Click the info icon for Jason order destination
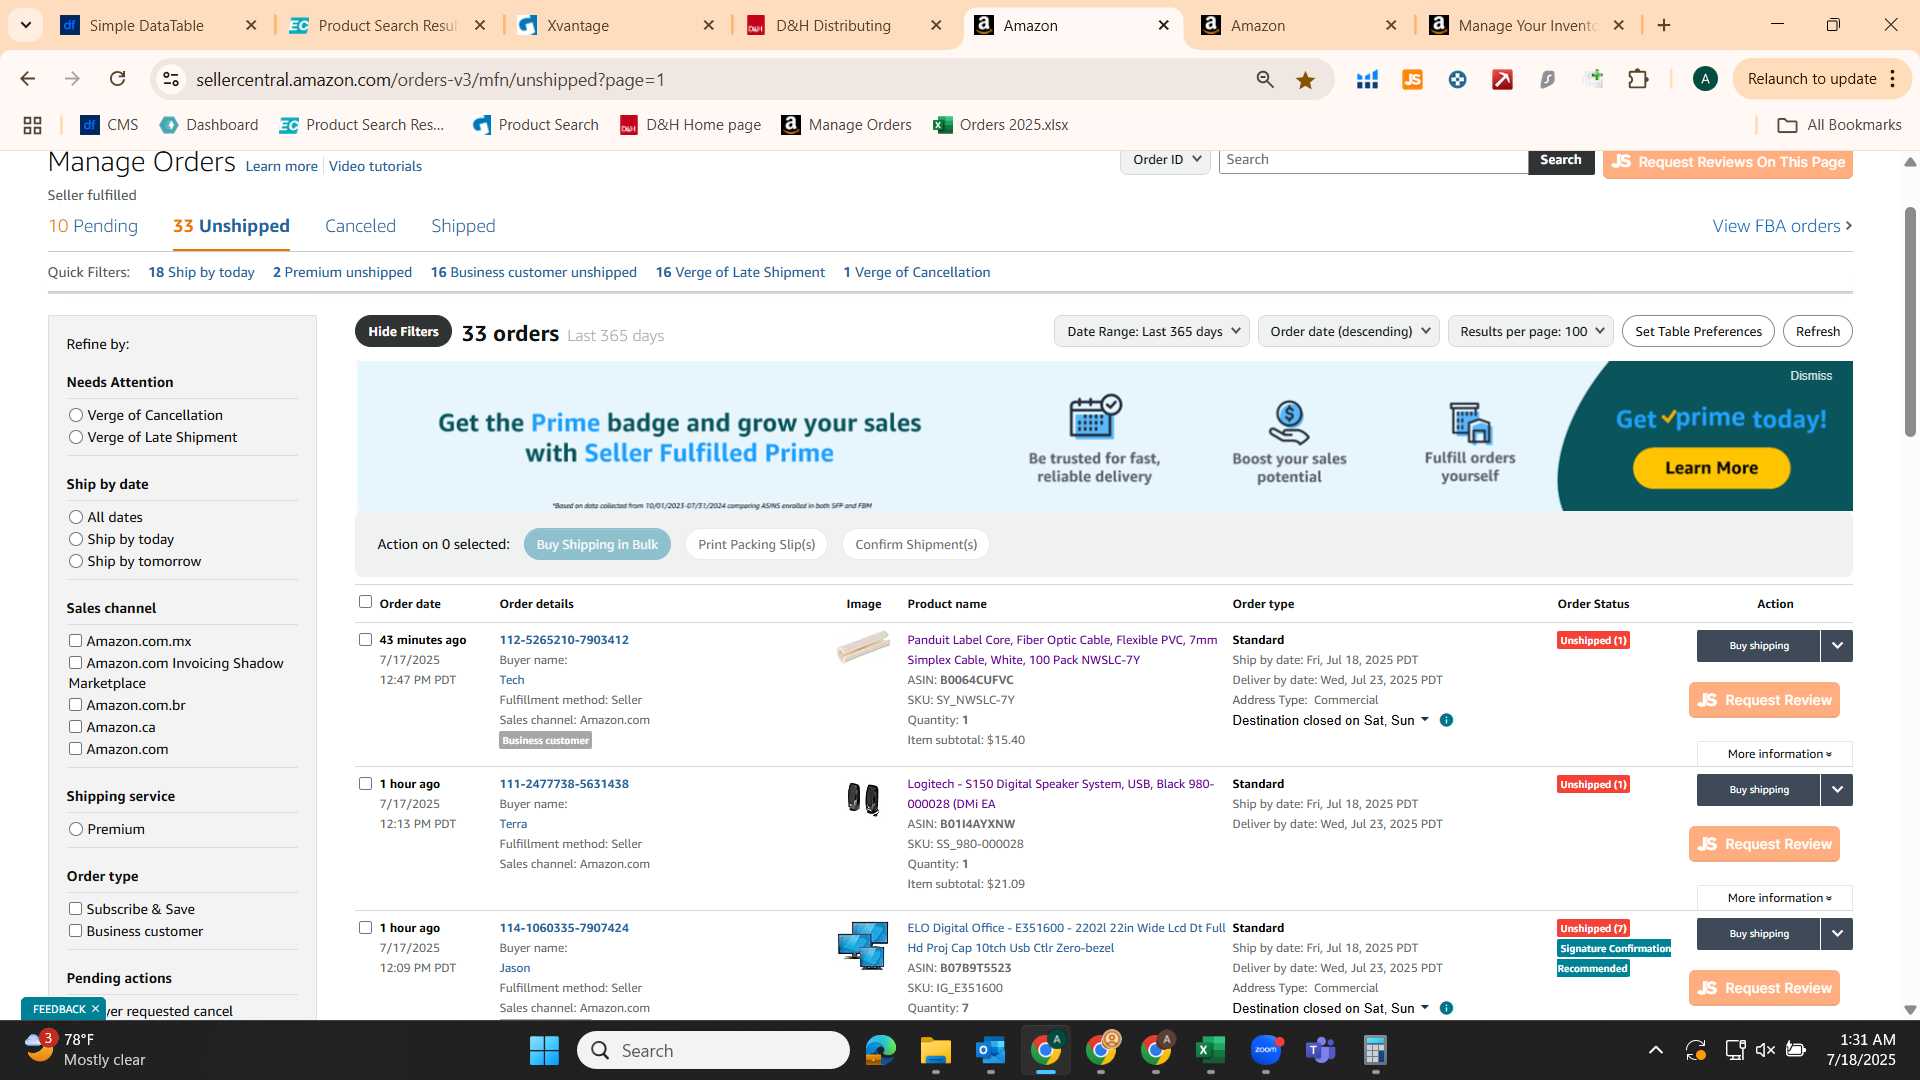Screen dimensions: 1920x1080 click(1446, 1008)
